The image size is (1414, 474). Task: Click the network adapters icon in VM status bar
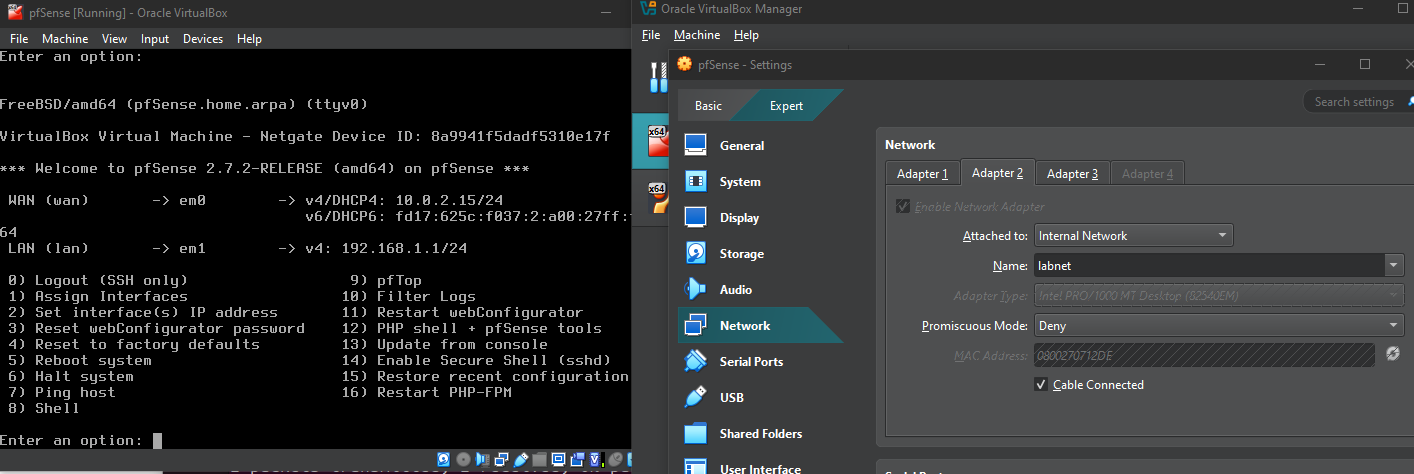pos(501,459)
